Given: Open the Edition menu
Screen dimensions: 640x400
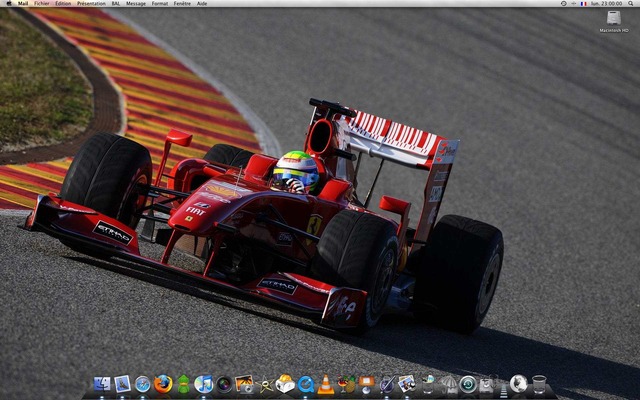Looking at the screenshot, I should (63, 3).
